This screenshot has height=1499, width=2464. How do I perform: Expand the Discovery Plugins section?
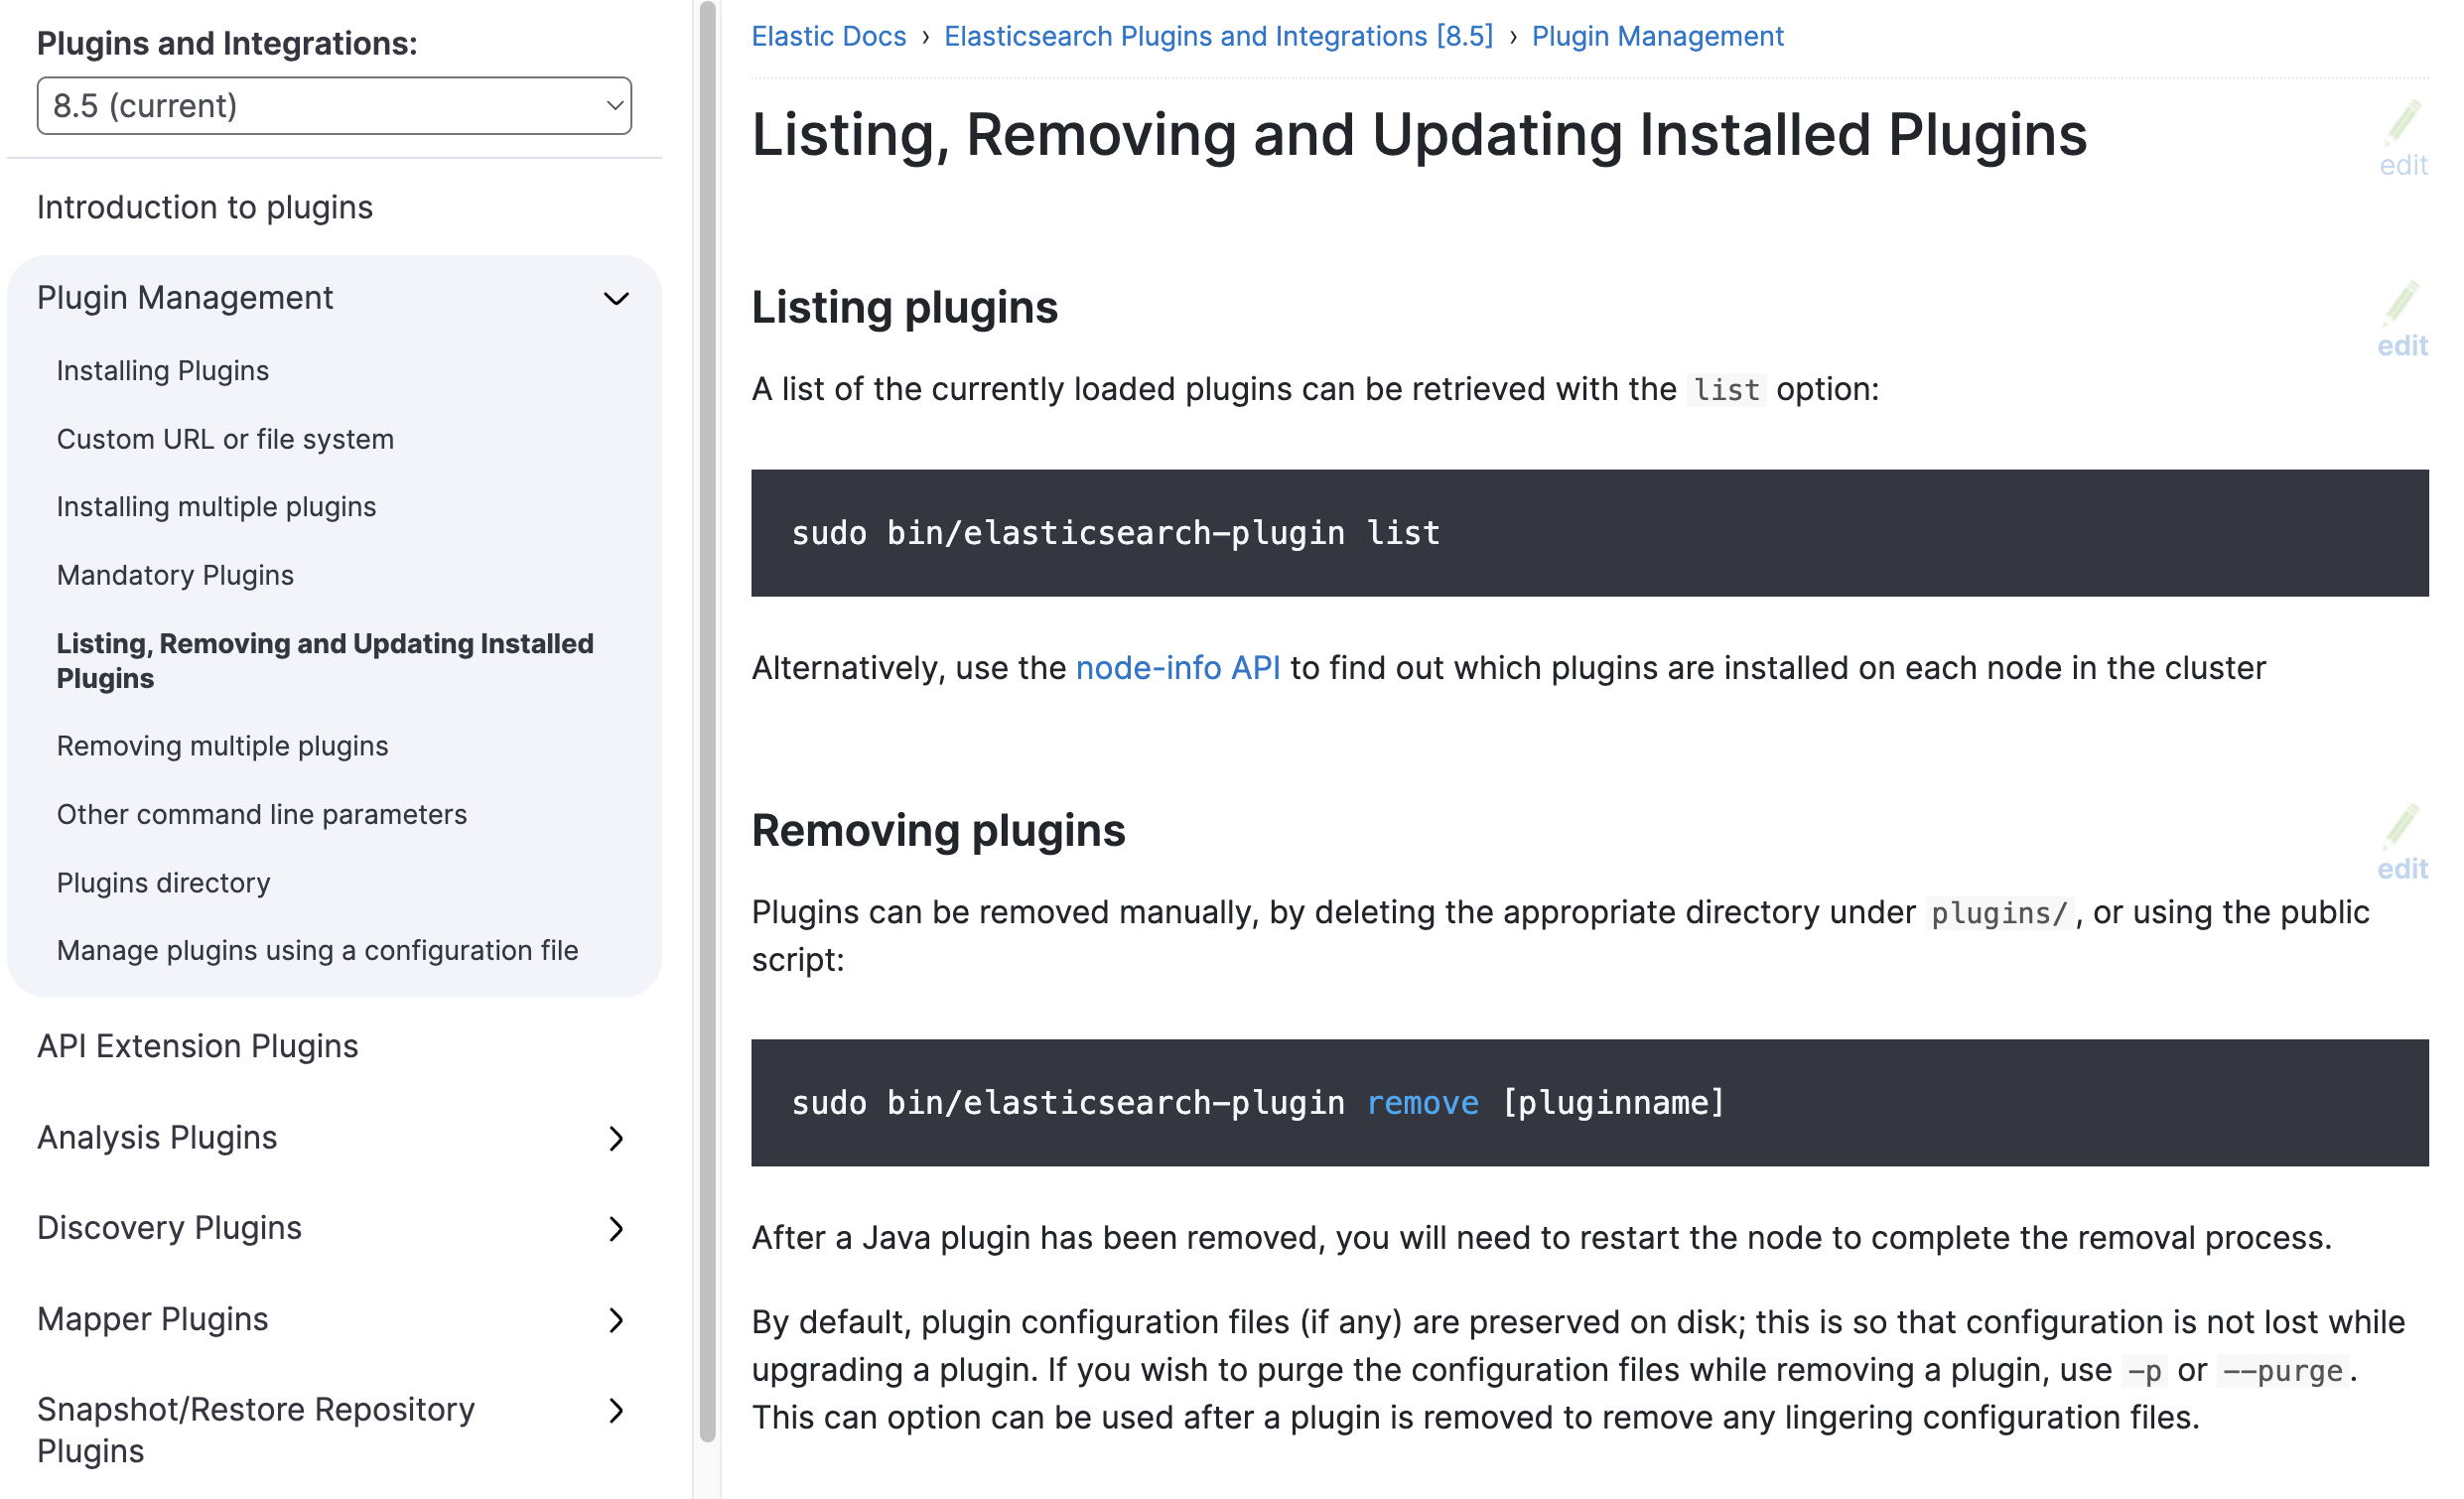617,1229
